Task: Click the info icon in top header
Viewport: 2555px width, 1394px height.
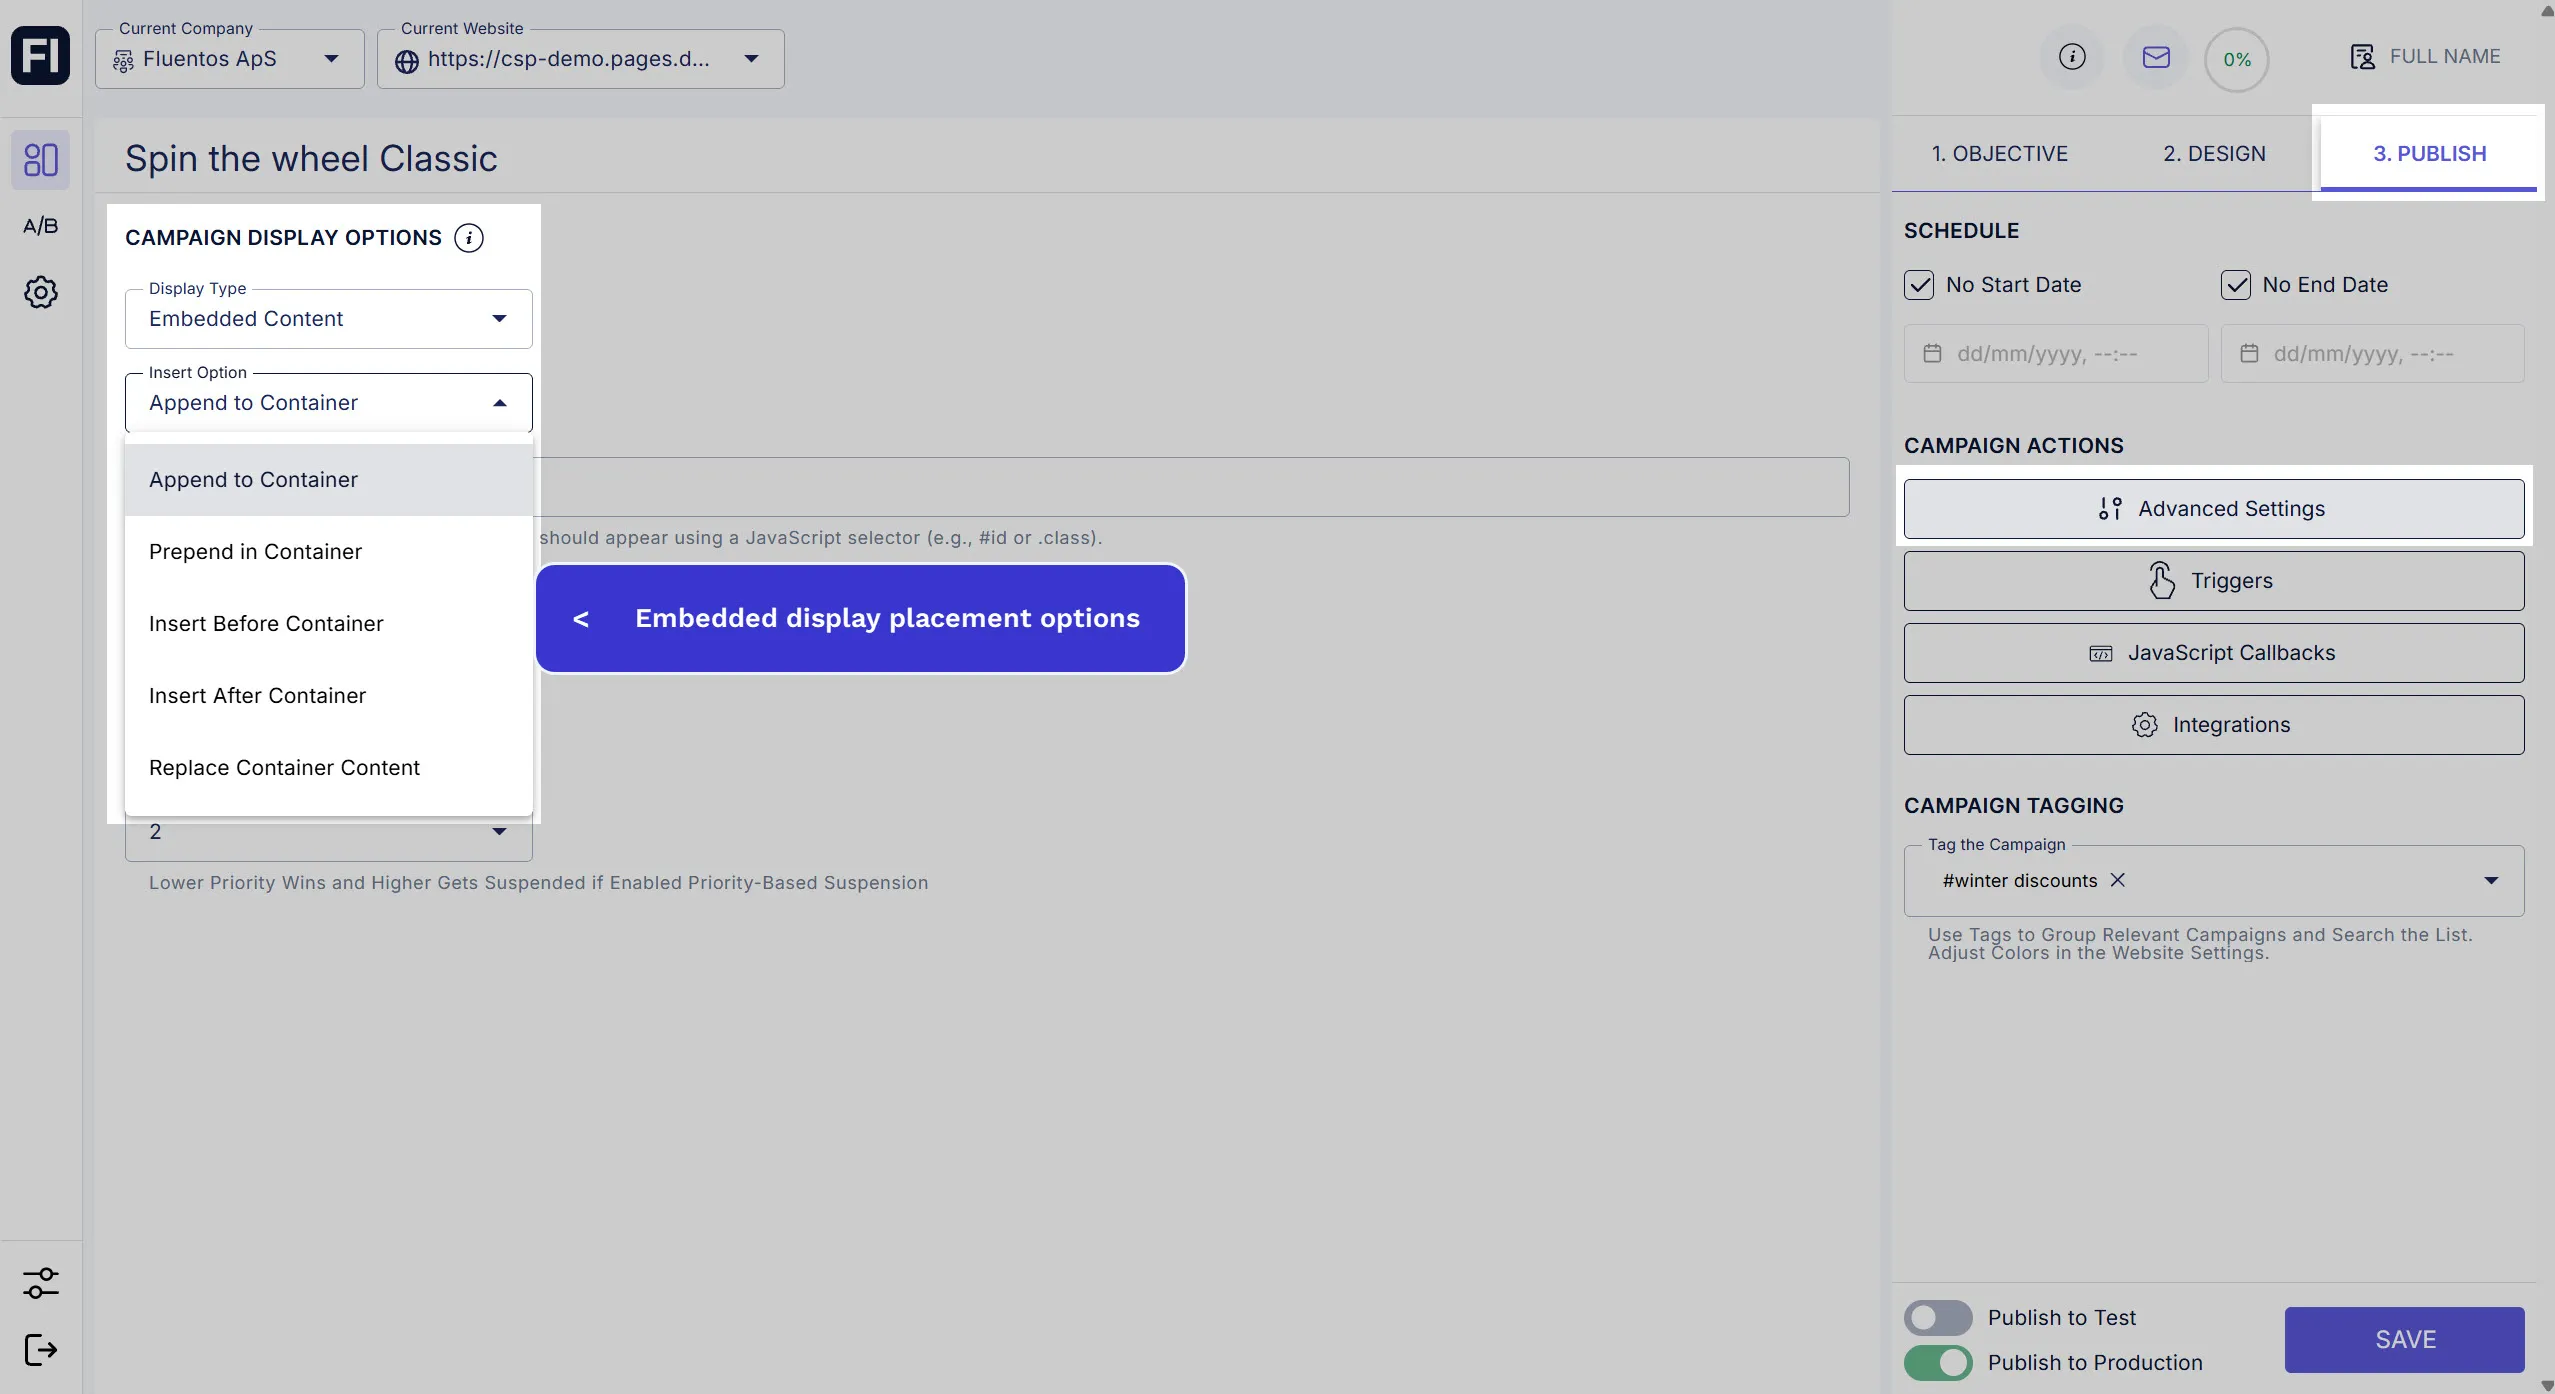Action: [2072, 57]
